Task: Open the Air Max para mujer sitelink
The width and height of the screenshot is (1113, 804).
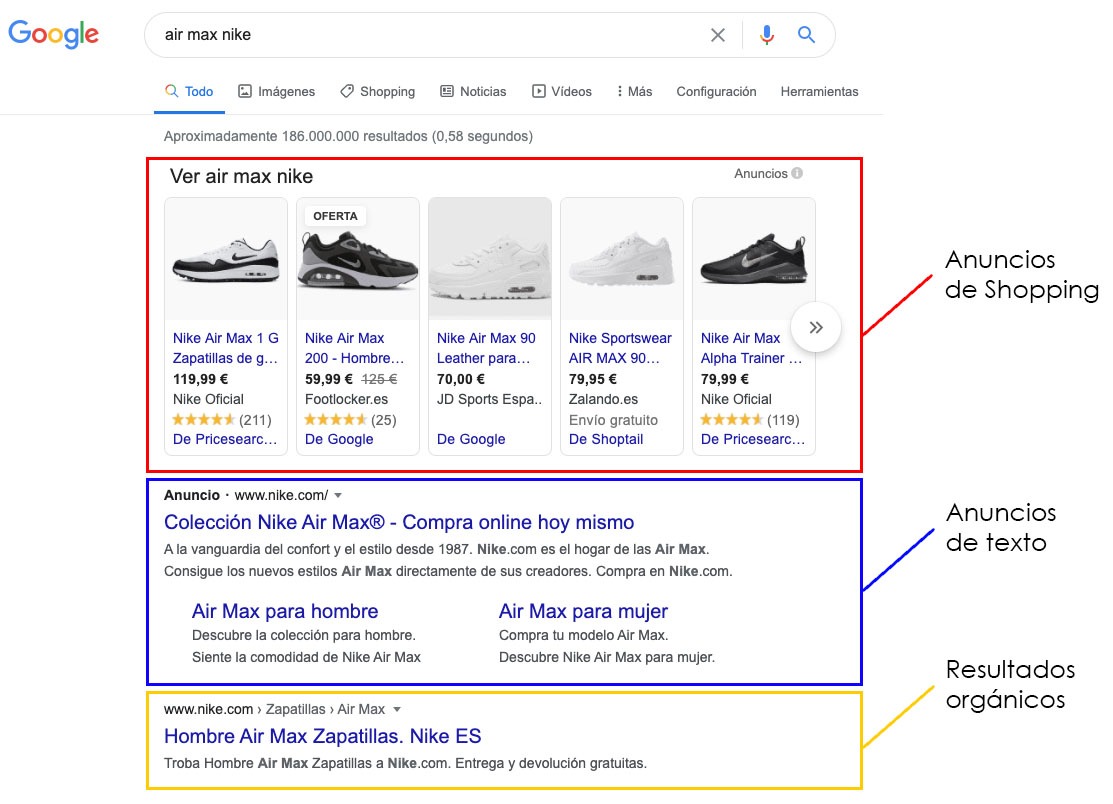Action: (583, 611)
